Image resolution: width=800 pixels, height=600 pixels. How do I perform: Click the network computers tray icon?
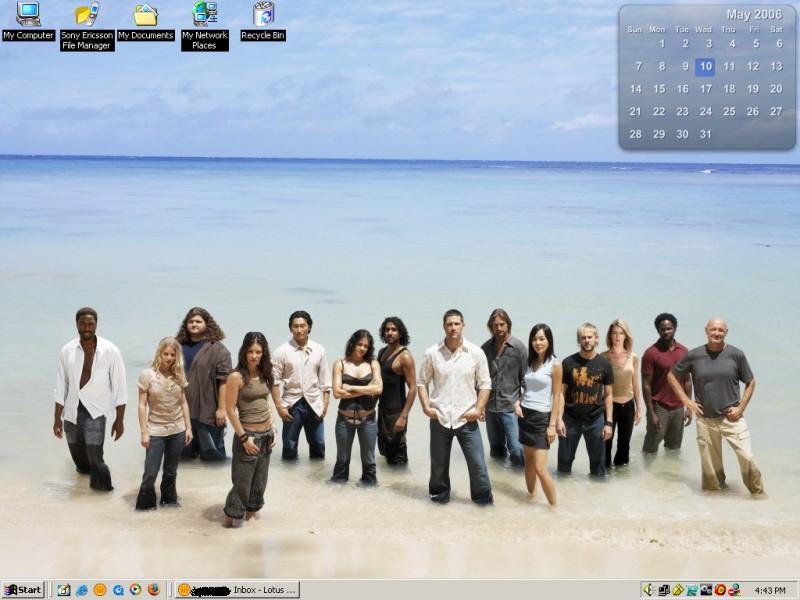[x=663, y=590]
